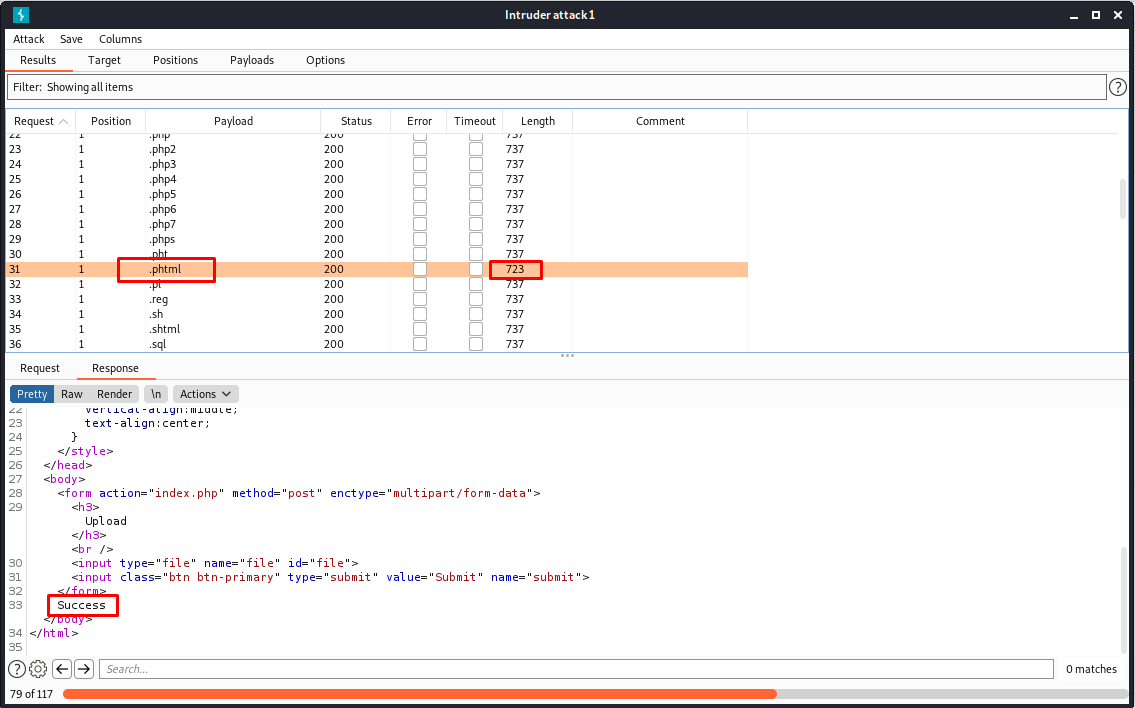Open search settings gear icon
The height and width of the screenshot is (708, 1135).
click(38, 669)
